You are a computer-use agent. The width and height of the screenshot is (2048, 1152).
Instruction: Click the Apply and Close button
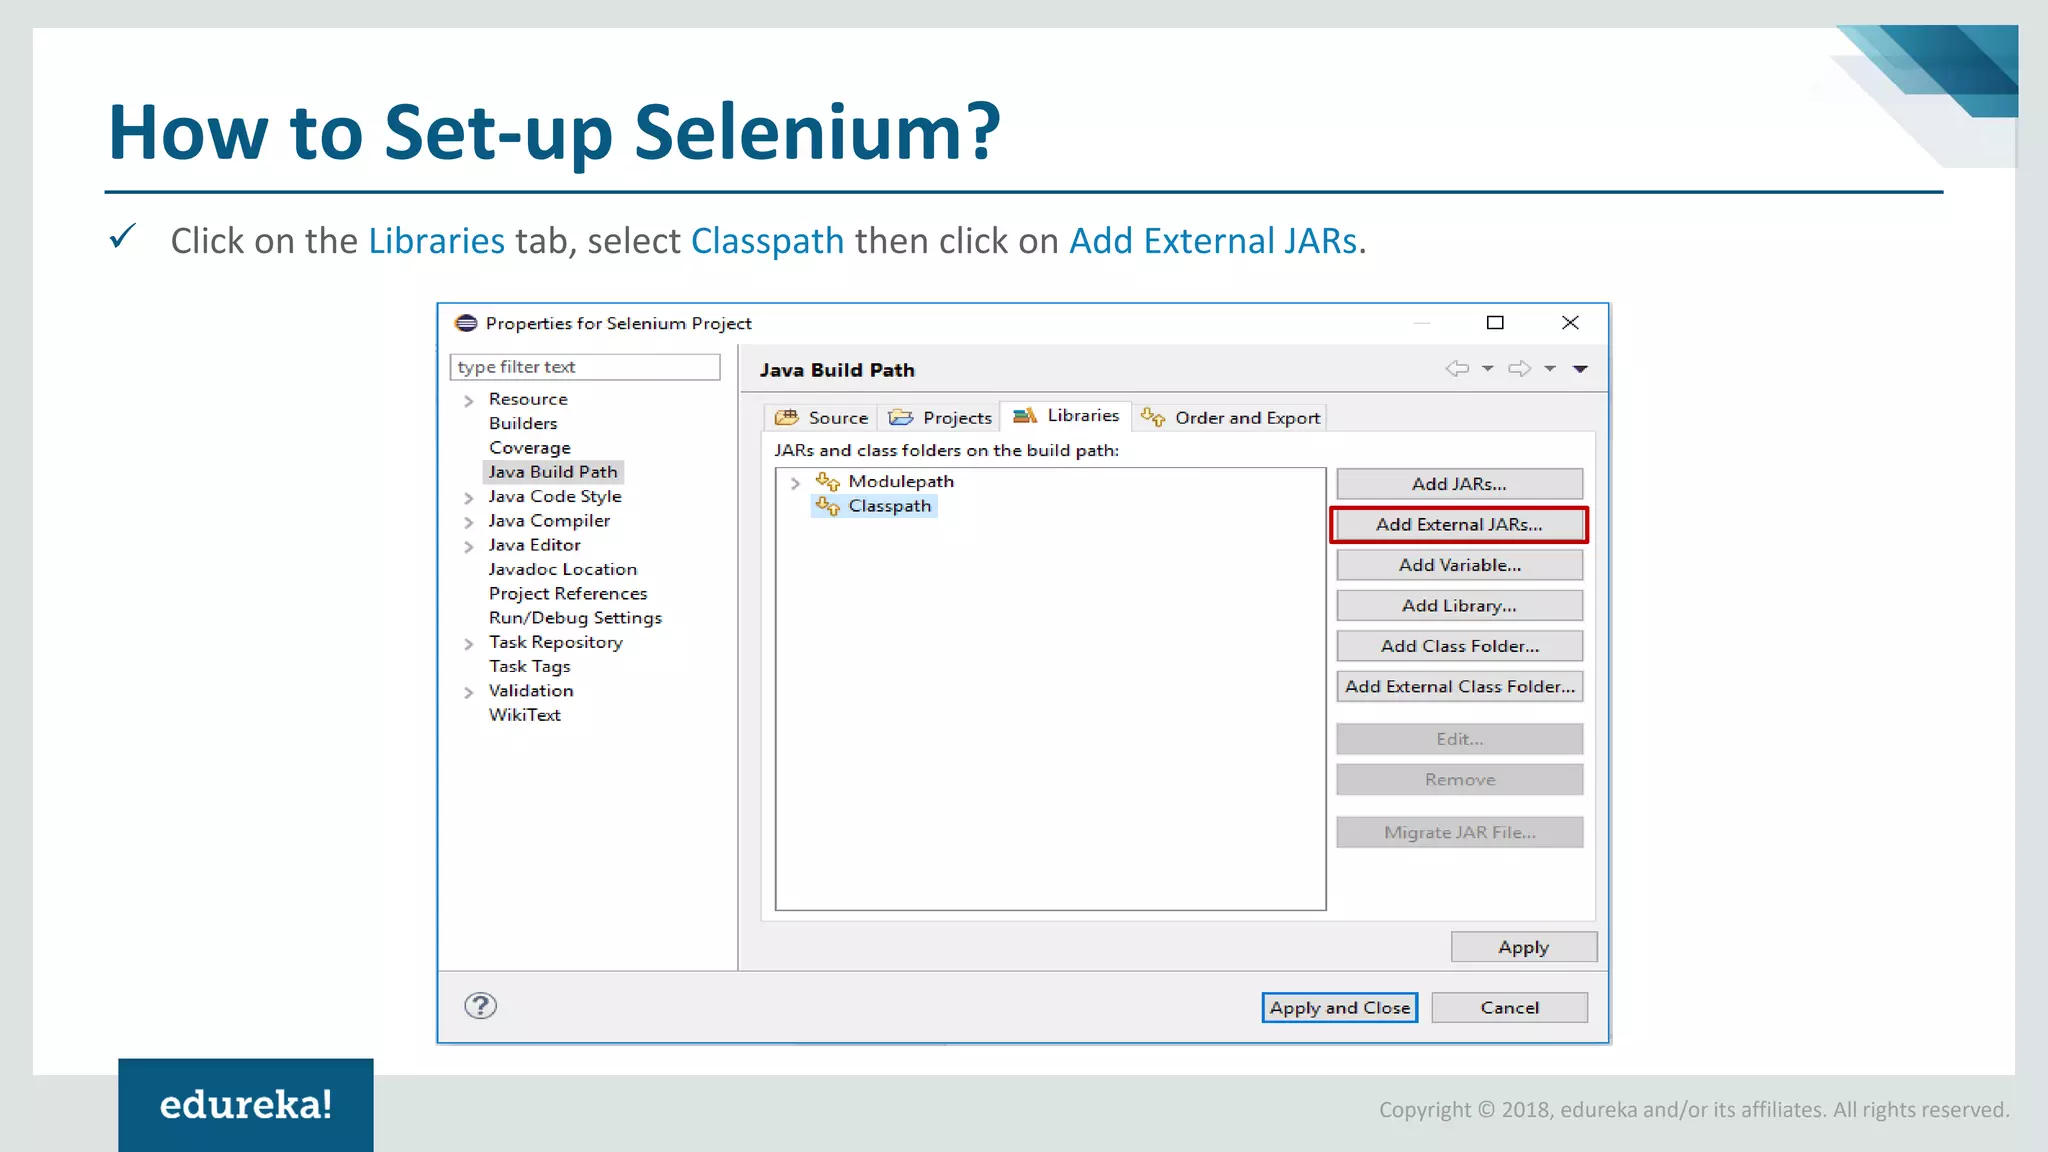(1339, 1007)
